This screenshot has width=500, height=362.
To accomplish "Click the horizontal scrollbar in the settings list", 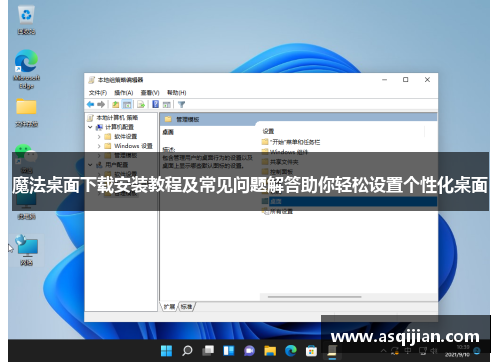I will 314,296.
